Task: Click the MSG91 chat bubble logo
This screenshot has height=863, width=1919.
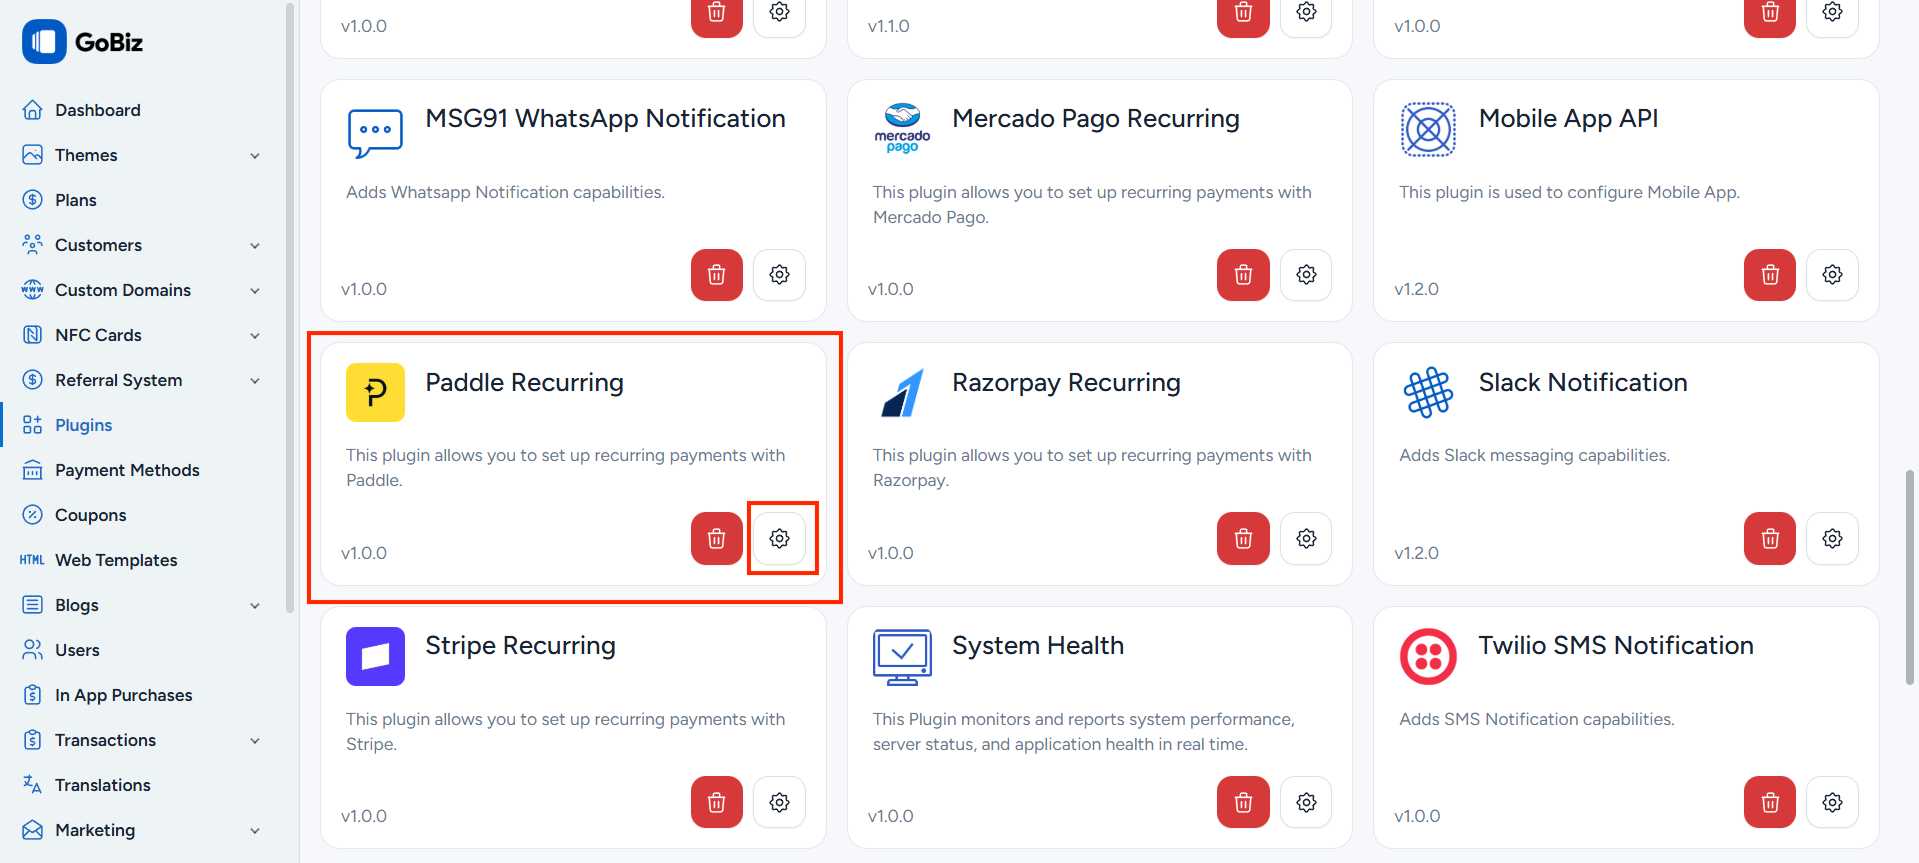Action: [x=375, y=133]
